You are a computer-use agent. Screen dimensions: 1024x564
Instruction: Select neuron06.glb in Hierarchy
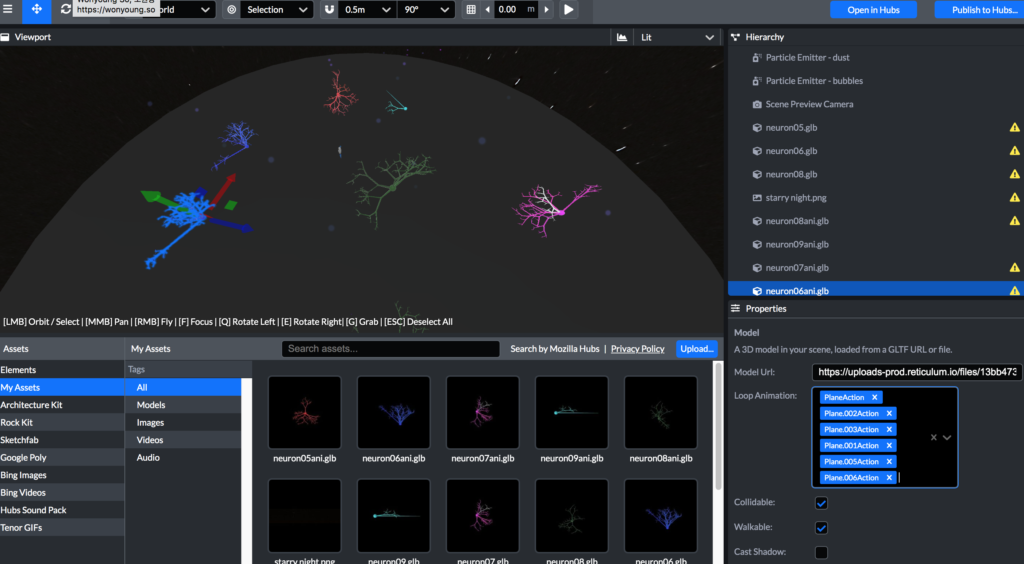[x=876, y=151]
